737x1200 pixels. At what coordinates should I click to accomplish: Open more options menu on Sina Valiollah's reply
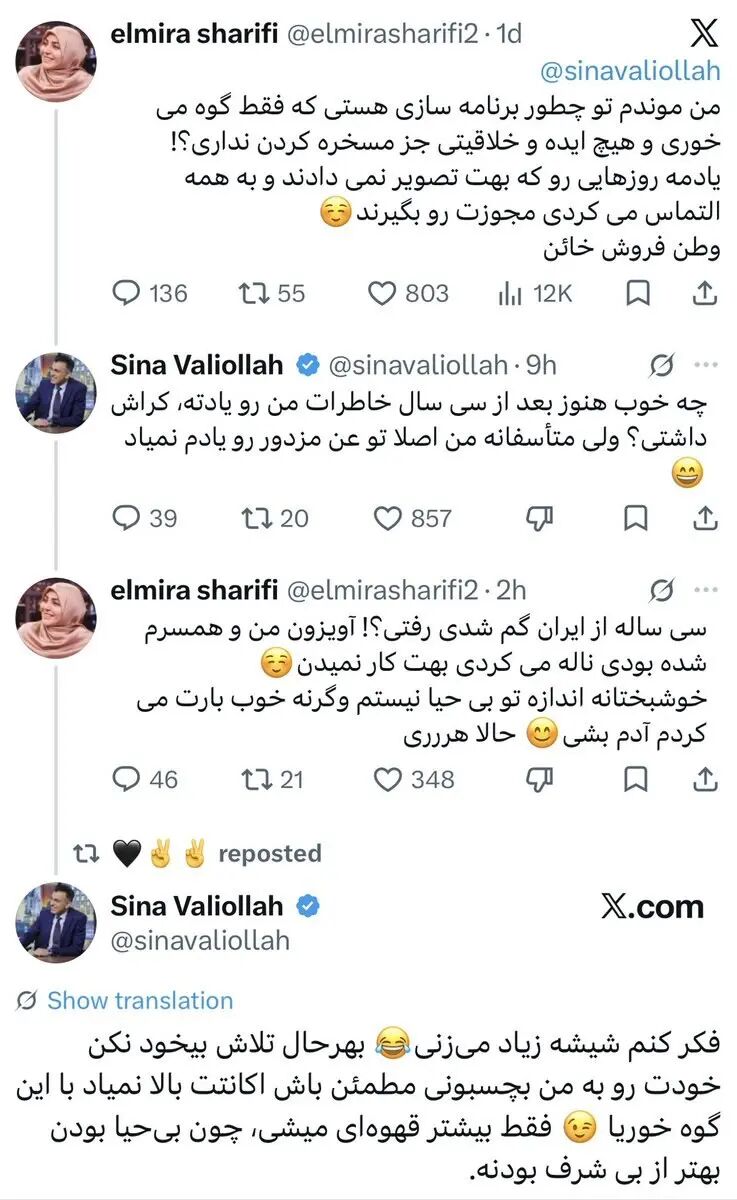click(705, 366)
